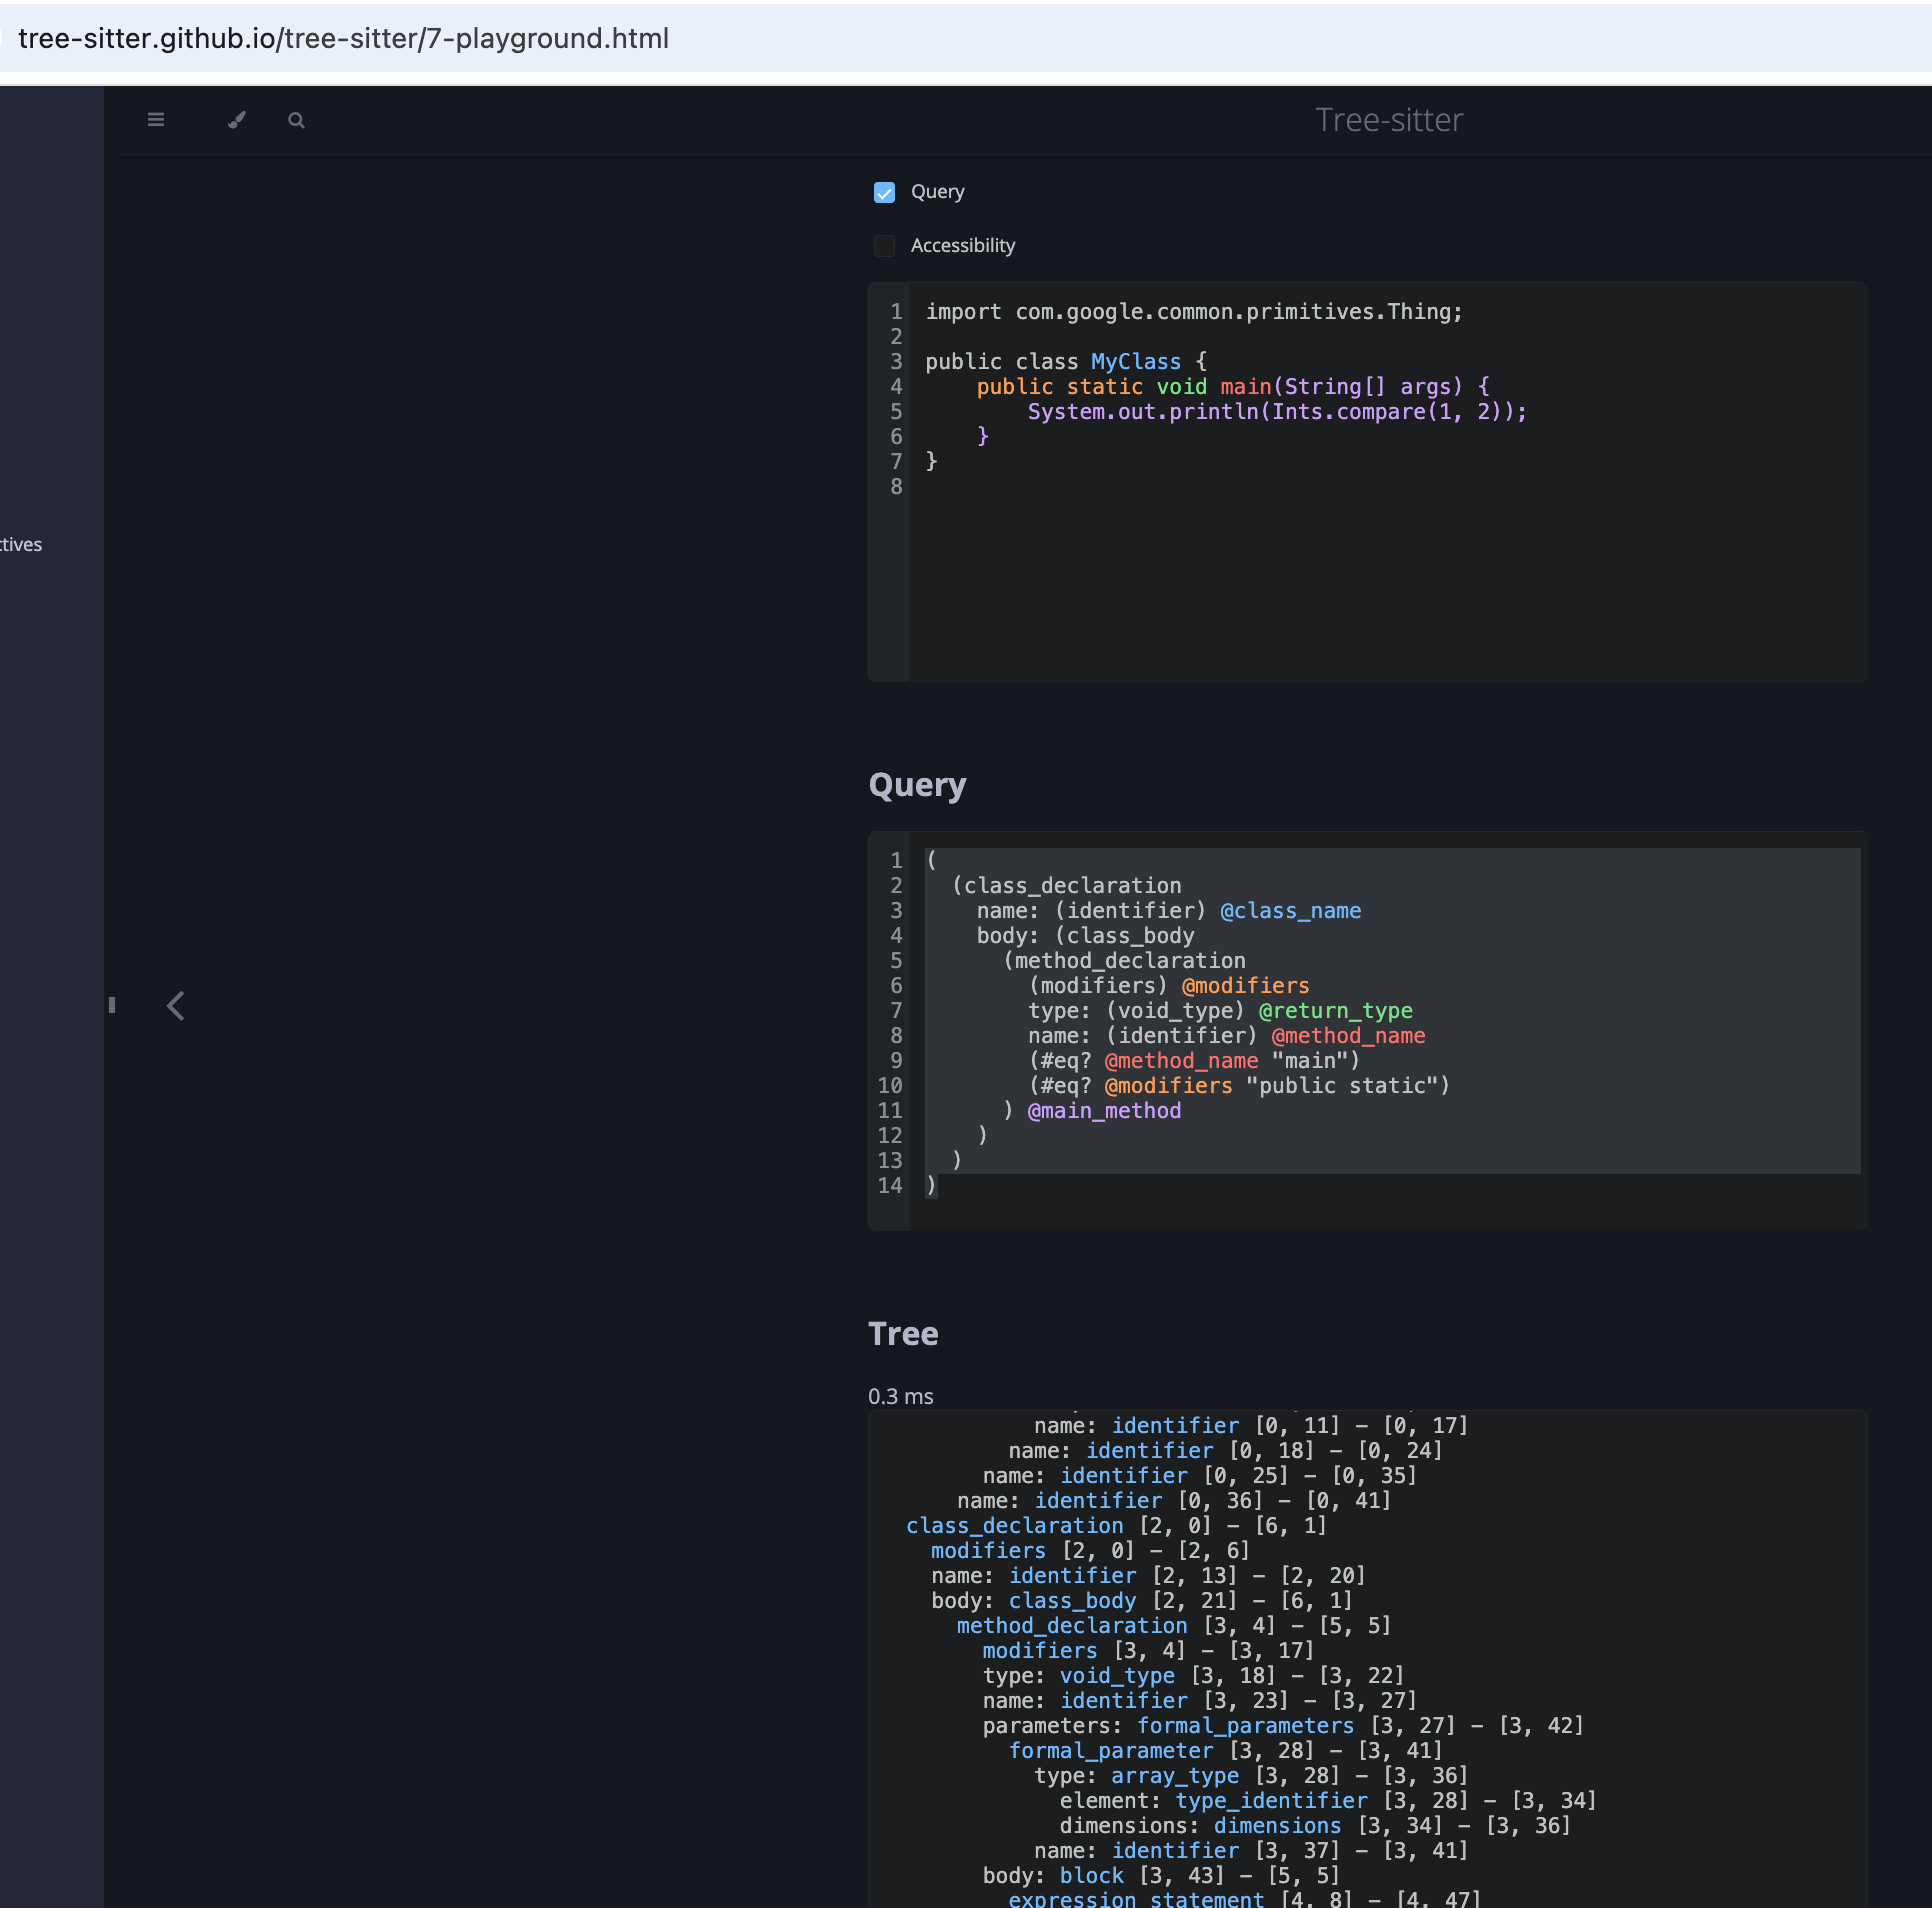Select the formal_parameter tree node
The width and height of the screenshot is (1932, 1908).
tap(1110, 1751)
